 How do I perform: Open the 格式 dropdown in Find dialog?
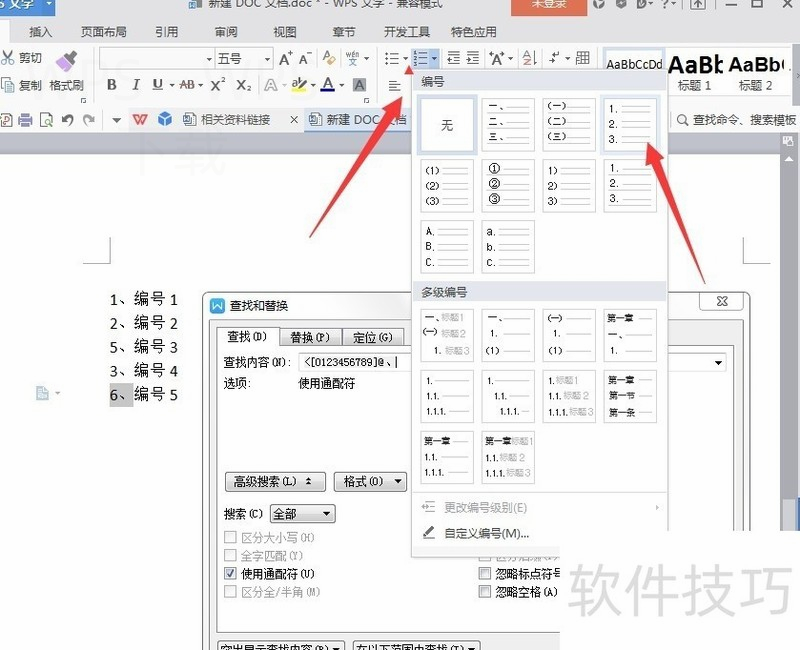tap(369, 482)
